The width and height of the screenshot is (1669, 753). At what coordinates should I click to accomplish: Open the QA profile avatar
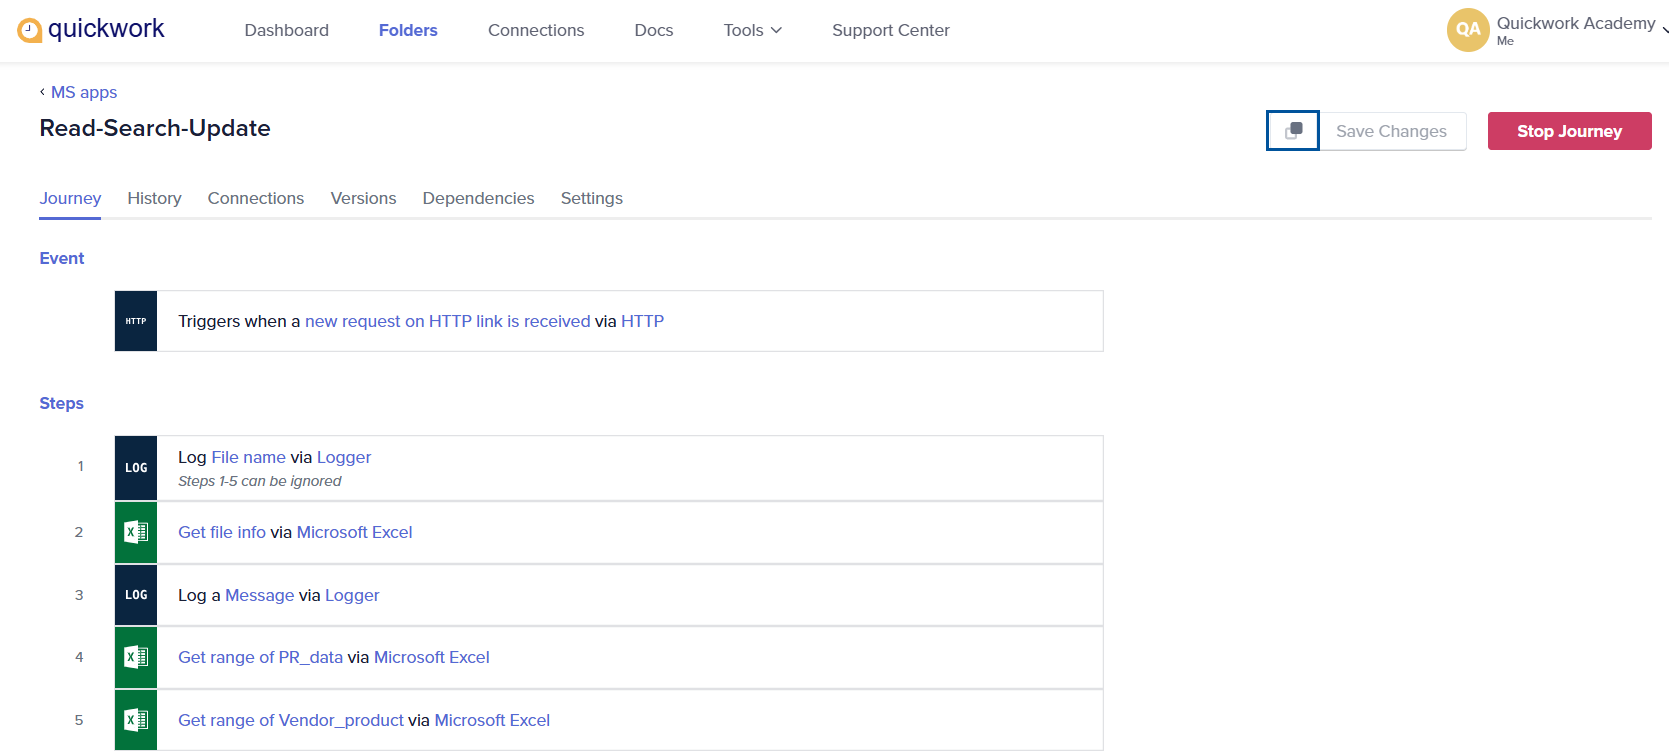tap(1468, 30)
